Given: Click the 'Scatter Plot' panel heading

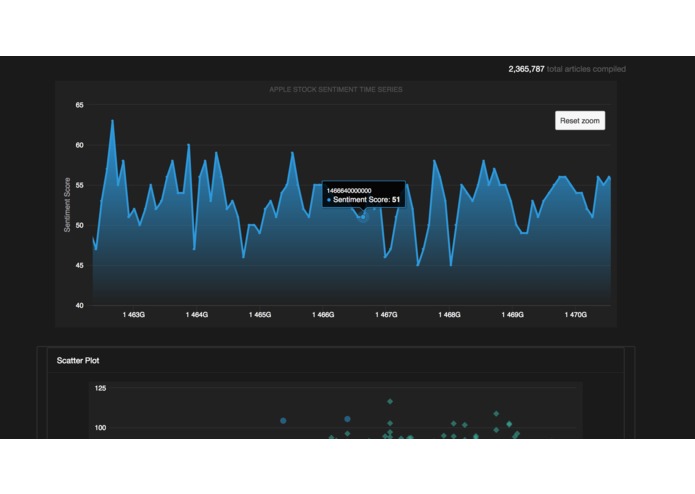Looking at the screenshot, I should pos(78,361).
